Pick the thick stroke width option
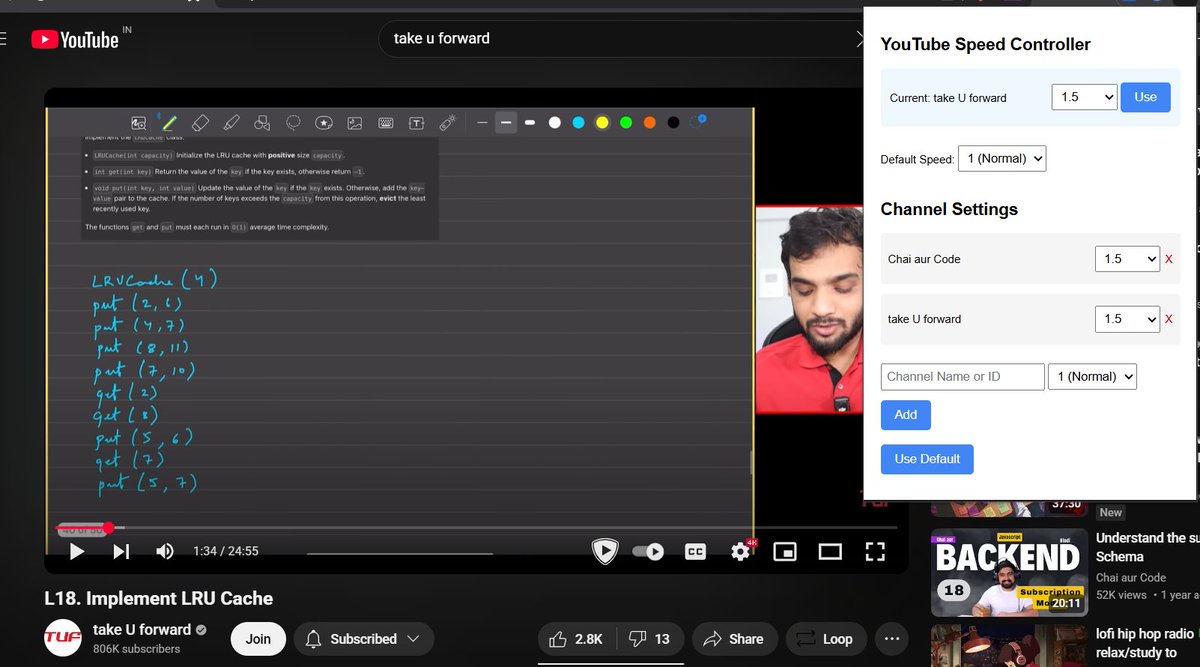 (x=530, y=123)
